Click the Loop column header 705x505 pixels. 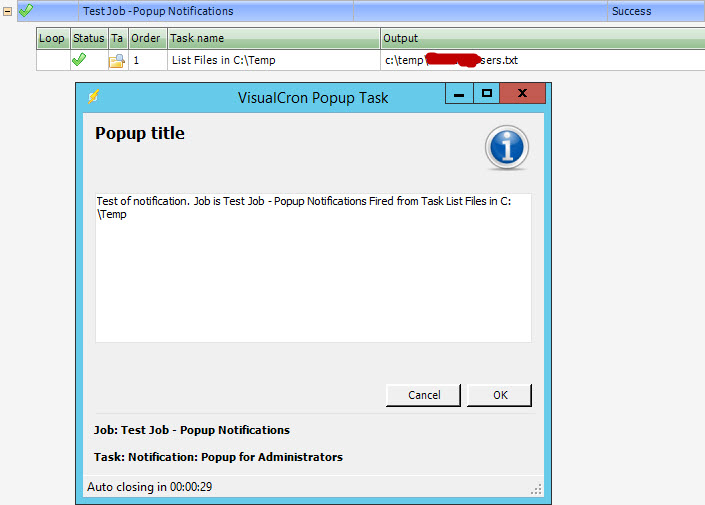pyautogui.click(x=52, y=38)
